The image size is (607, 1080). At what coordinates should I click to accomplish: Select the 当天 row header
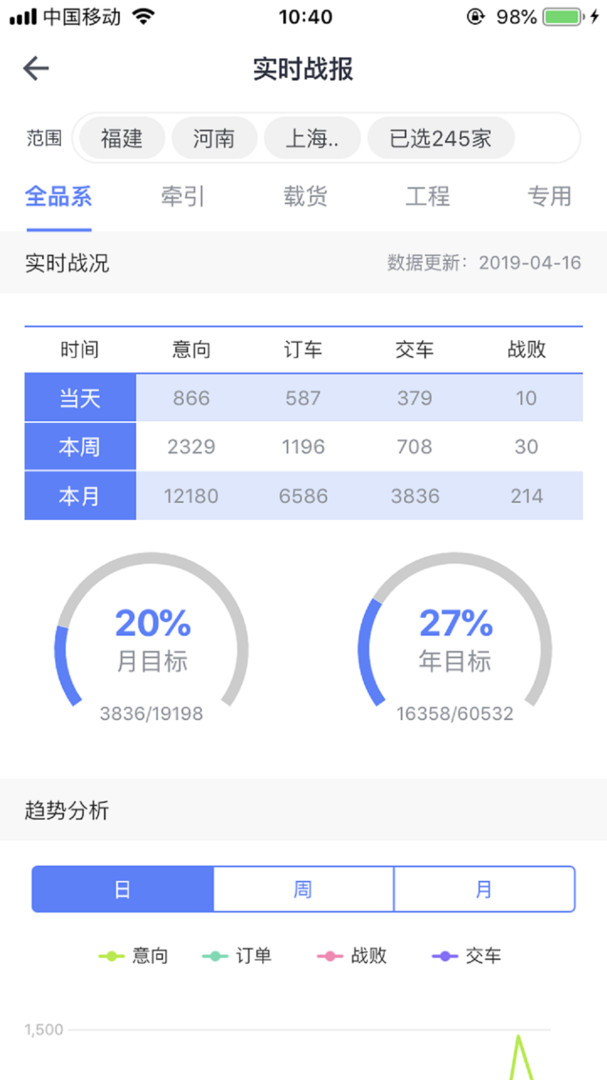click(80, 398)
